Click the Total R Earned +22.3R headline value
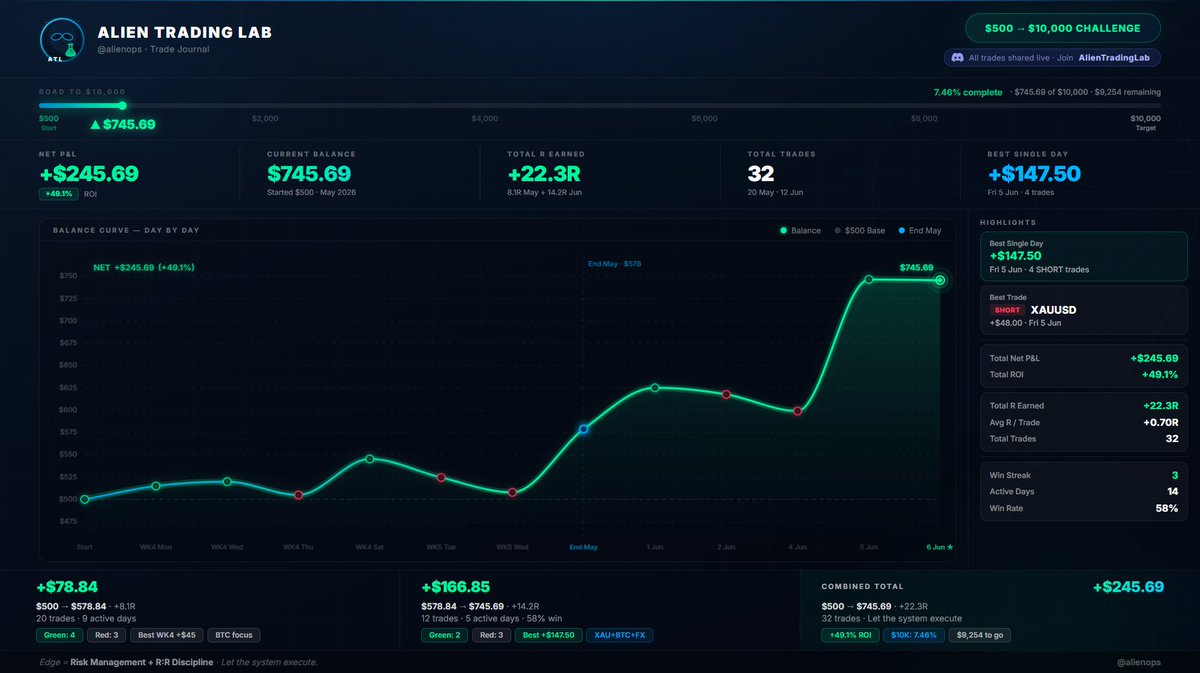Image resolution: width=1200 pixels, height=673 pixels. pos(546,173)
